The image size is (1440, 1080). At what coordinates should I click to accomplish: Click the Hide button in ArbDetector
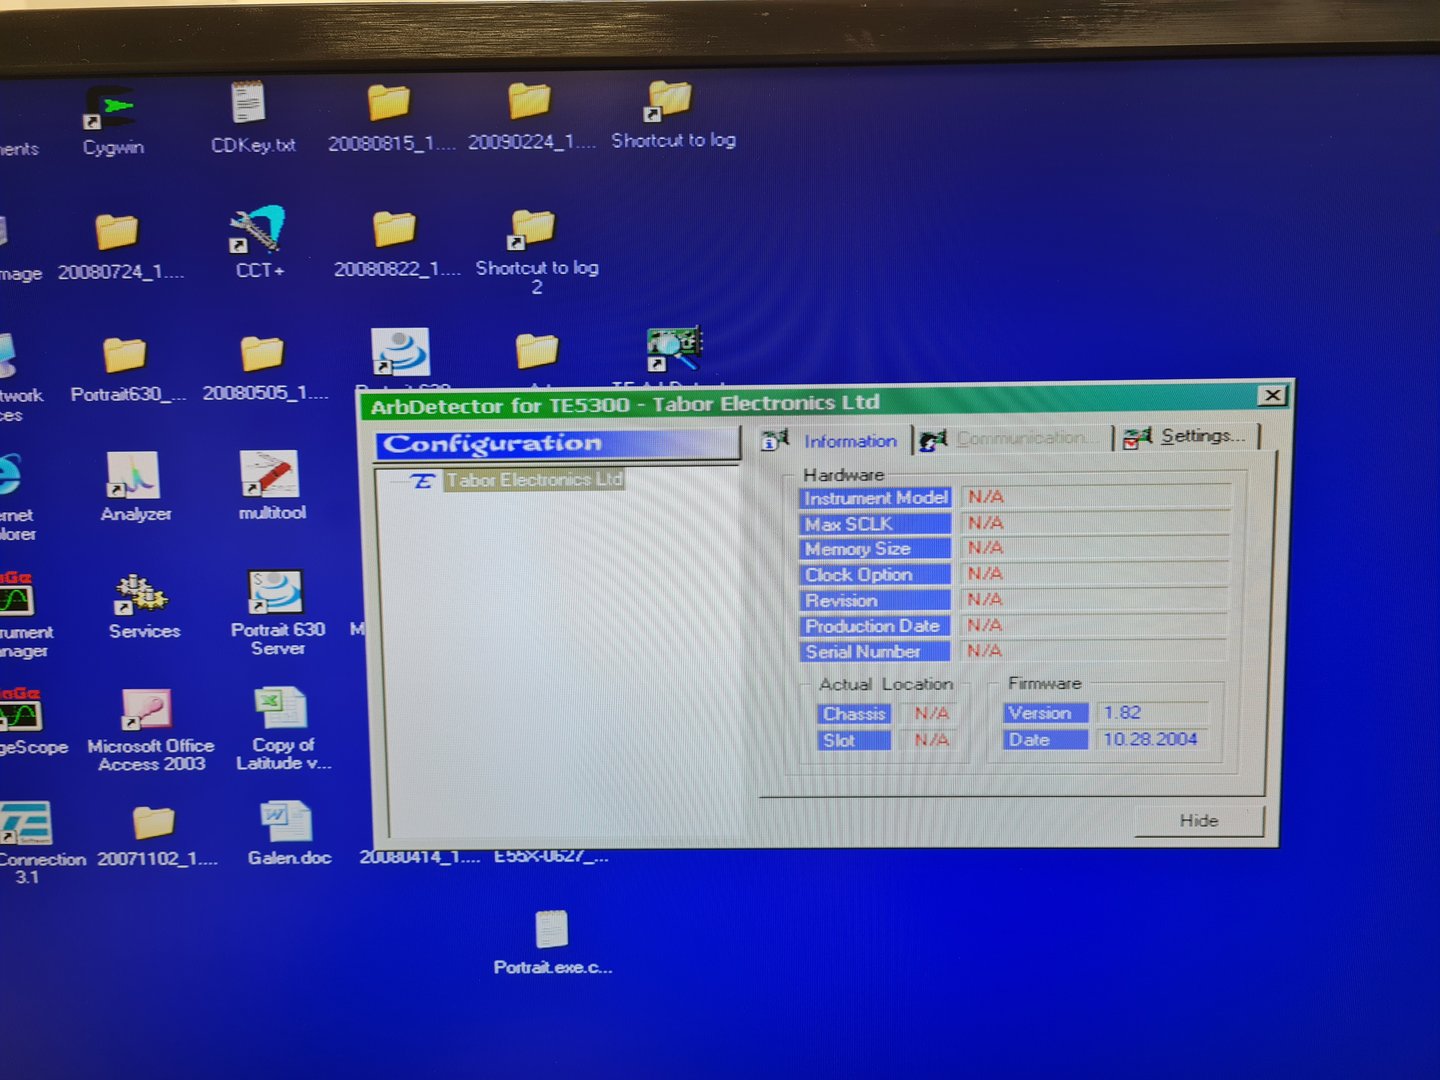coord(1199,820)
